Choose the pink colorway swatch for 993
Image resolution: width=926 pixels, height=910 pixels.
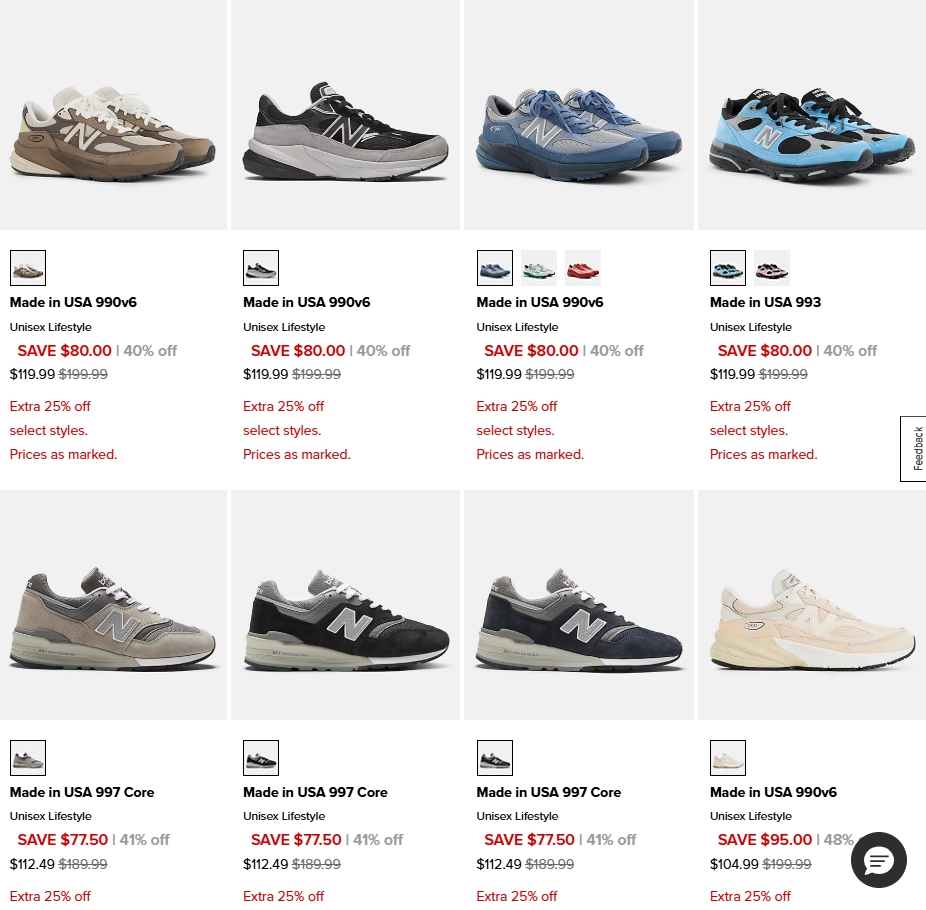click(x=772, y=268)
